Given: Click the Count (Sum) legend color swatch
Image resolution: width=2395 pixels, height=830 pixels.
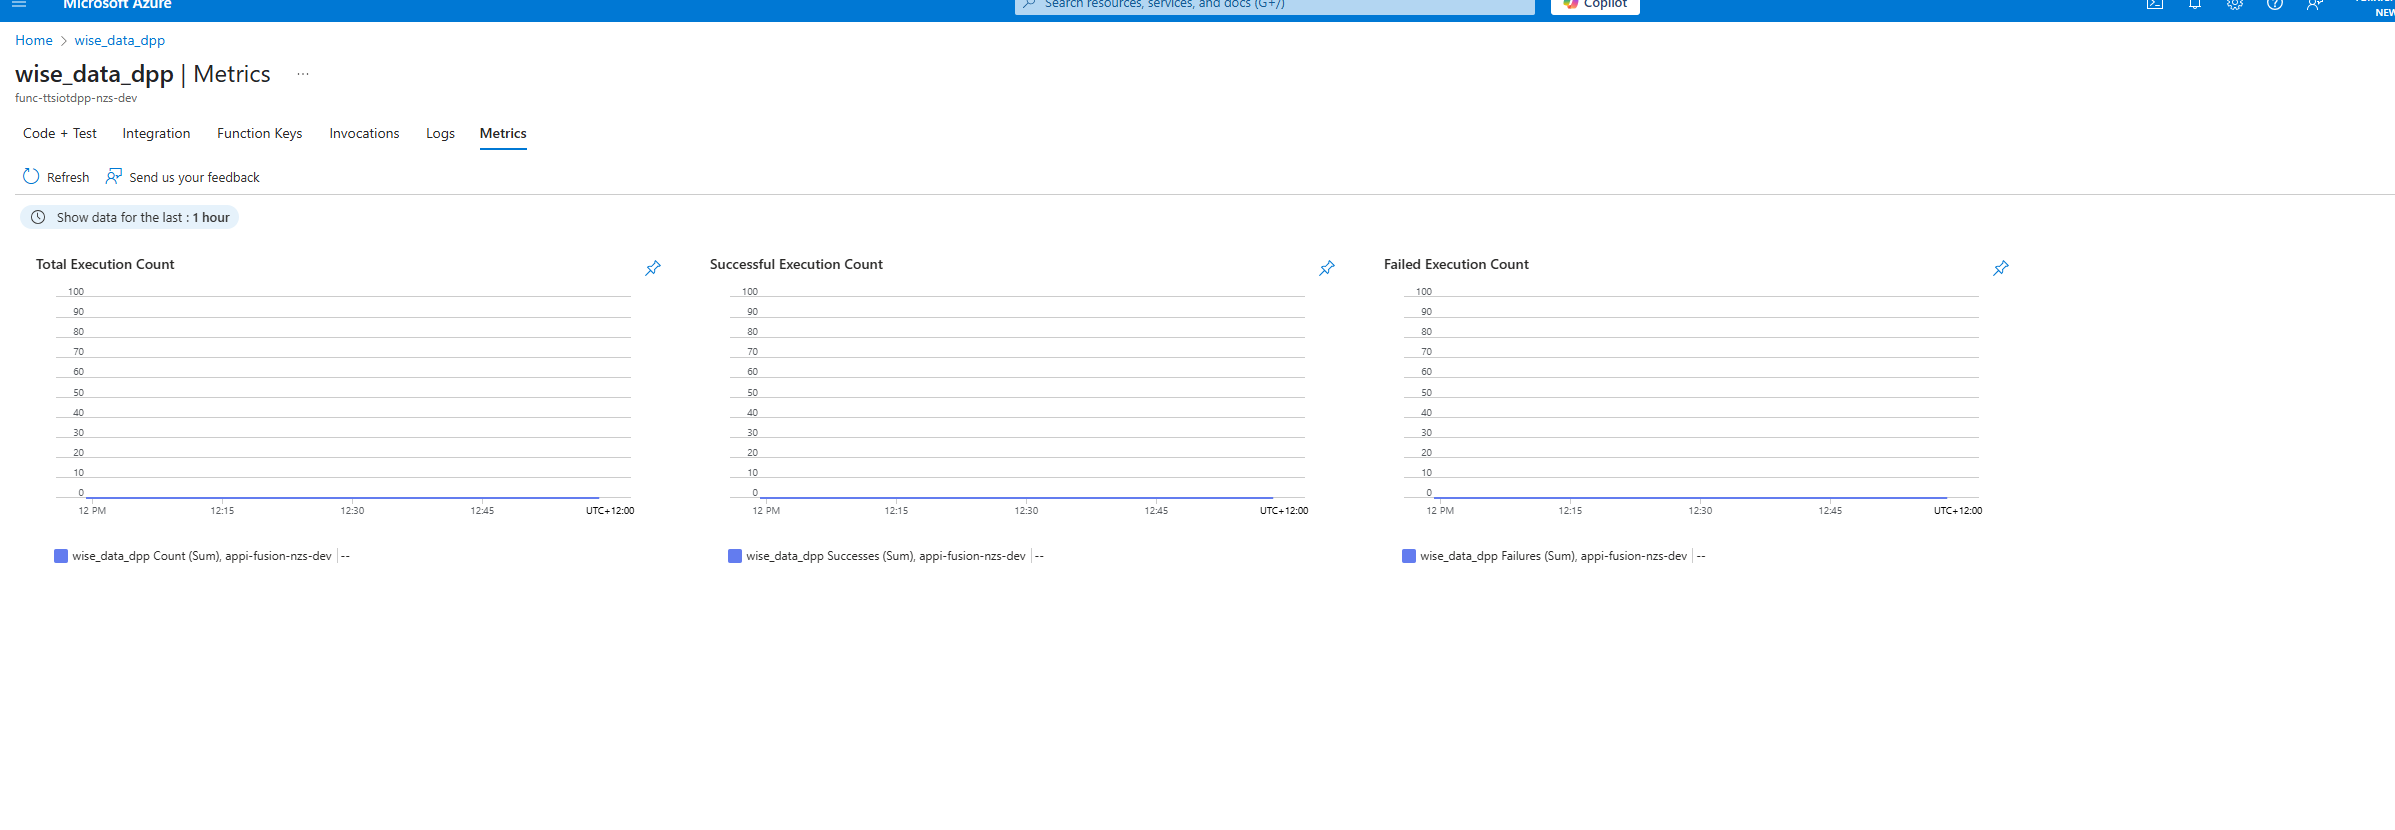Looking at the screenshot, I should (x=61, y=556).
